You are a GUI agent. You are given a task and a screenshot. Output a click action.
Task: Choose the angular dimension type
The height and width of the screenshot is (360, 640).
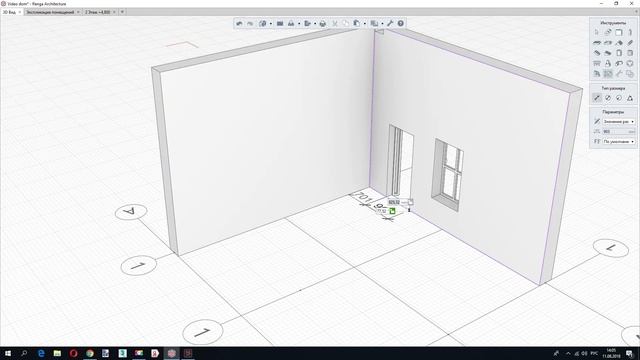pyautogui.click(x=630, y=98)
